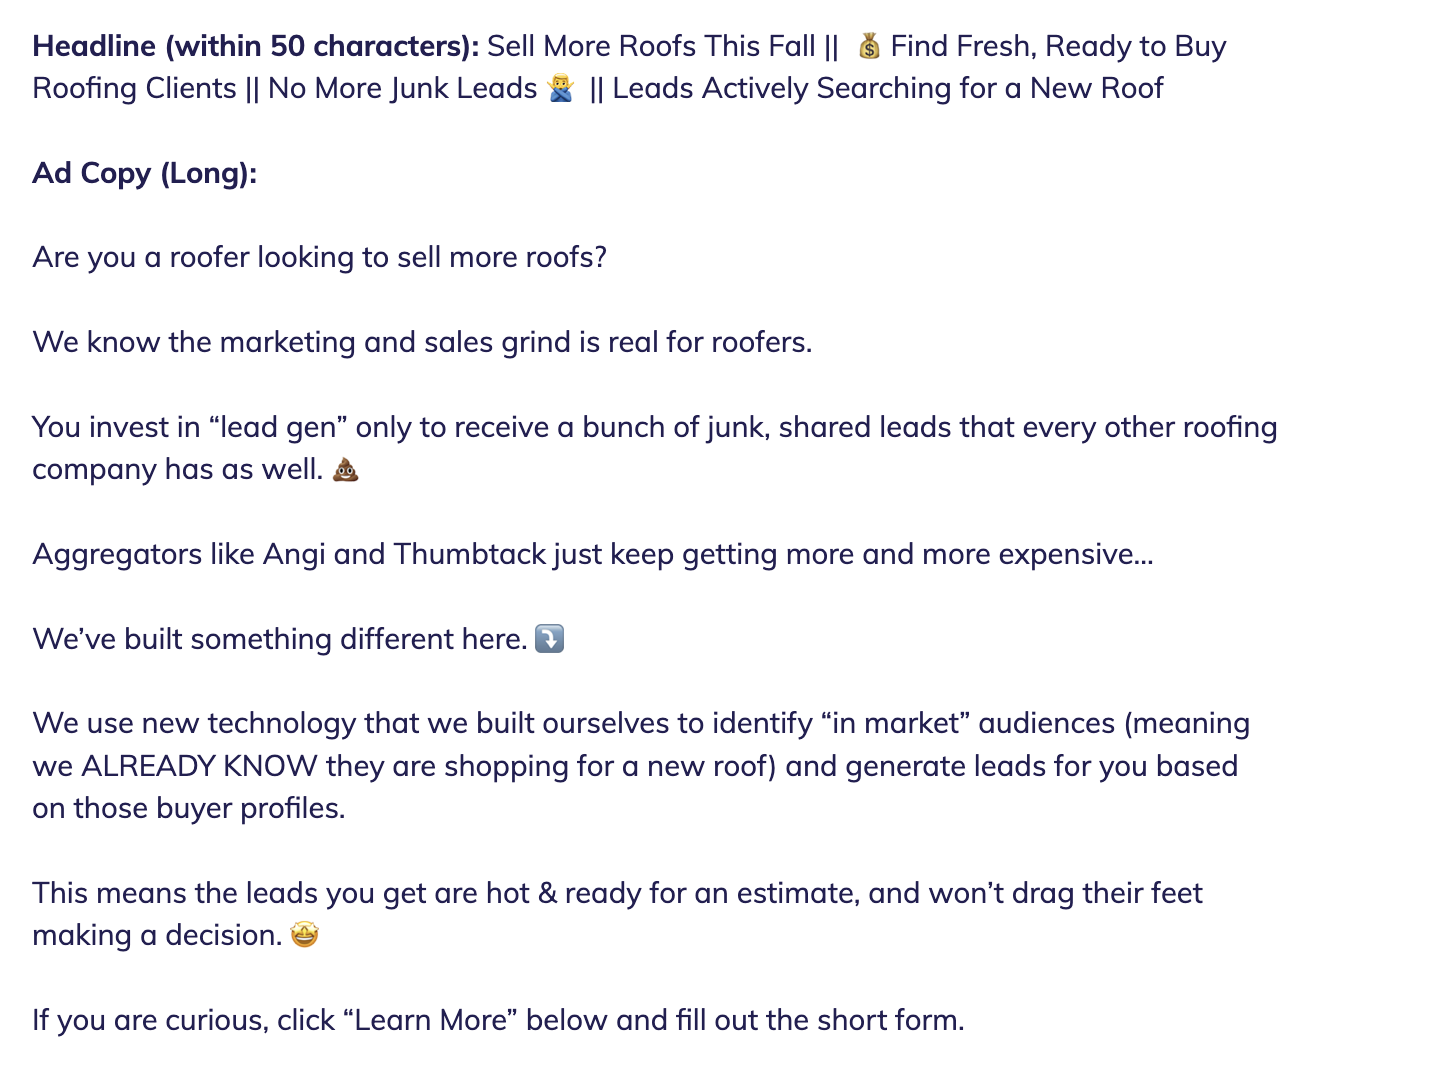Click the capitalized "ALREADY KNOW" text
The height and width of the screenshot is (1082, 1456).
tap(199, 766)
